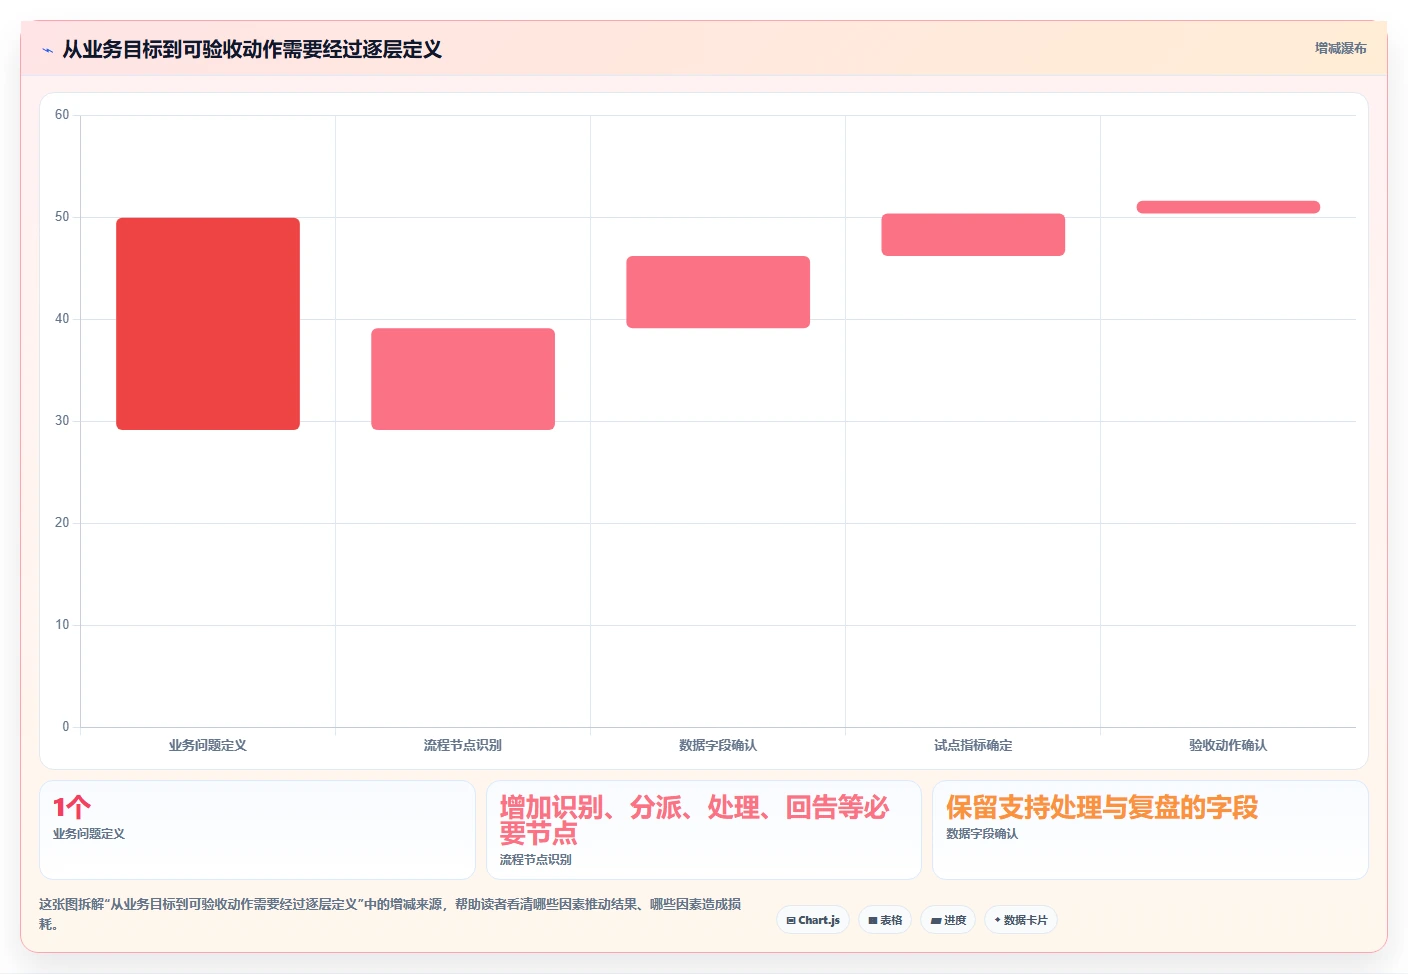Click the card caption 数据字段确认
The height and width of the screenshot is (974, 1408).
click(x=982, y=834)
